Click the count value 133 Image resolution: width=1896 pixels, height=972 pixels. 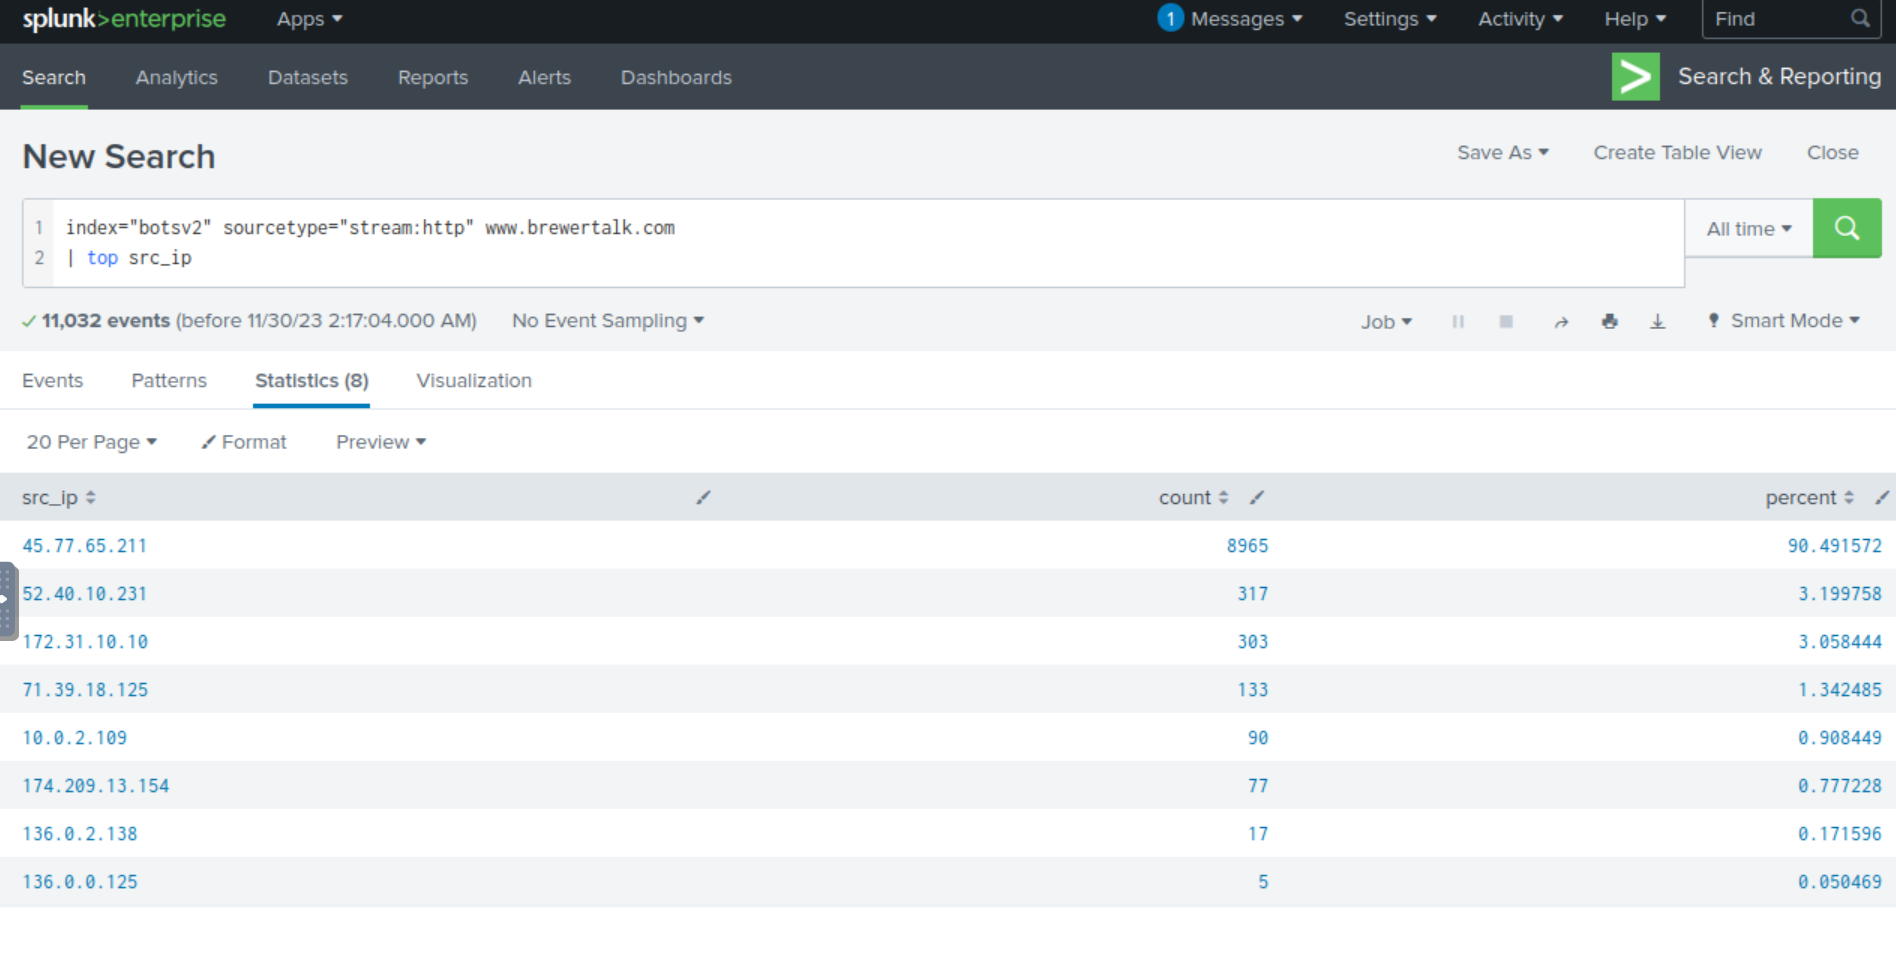coord(1252,690)
